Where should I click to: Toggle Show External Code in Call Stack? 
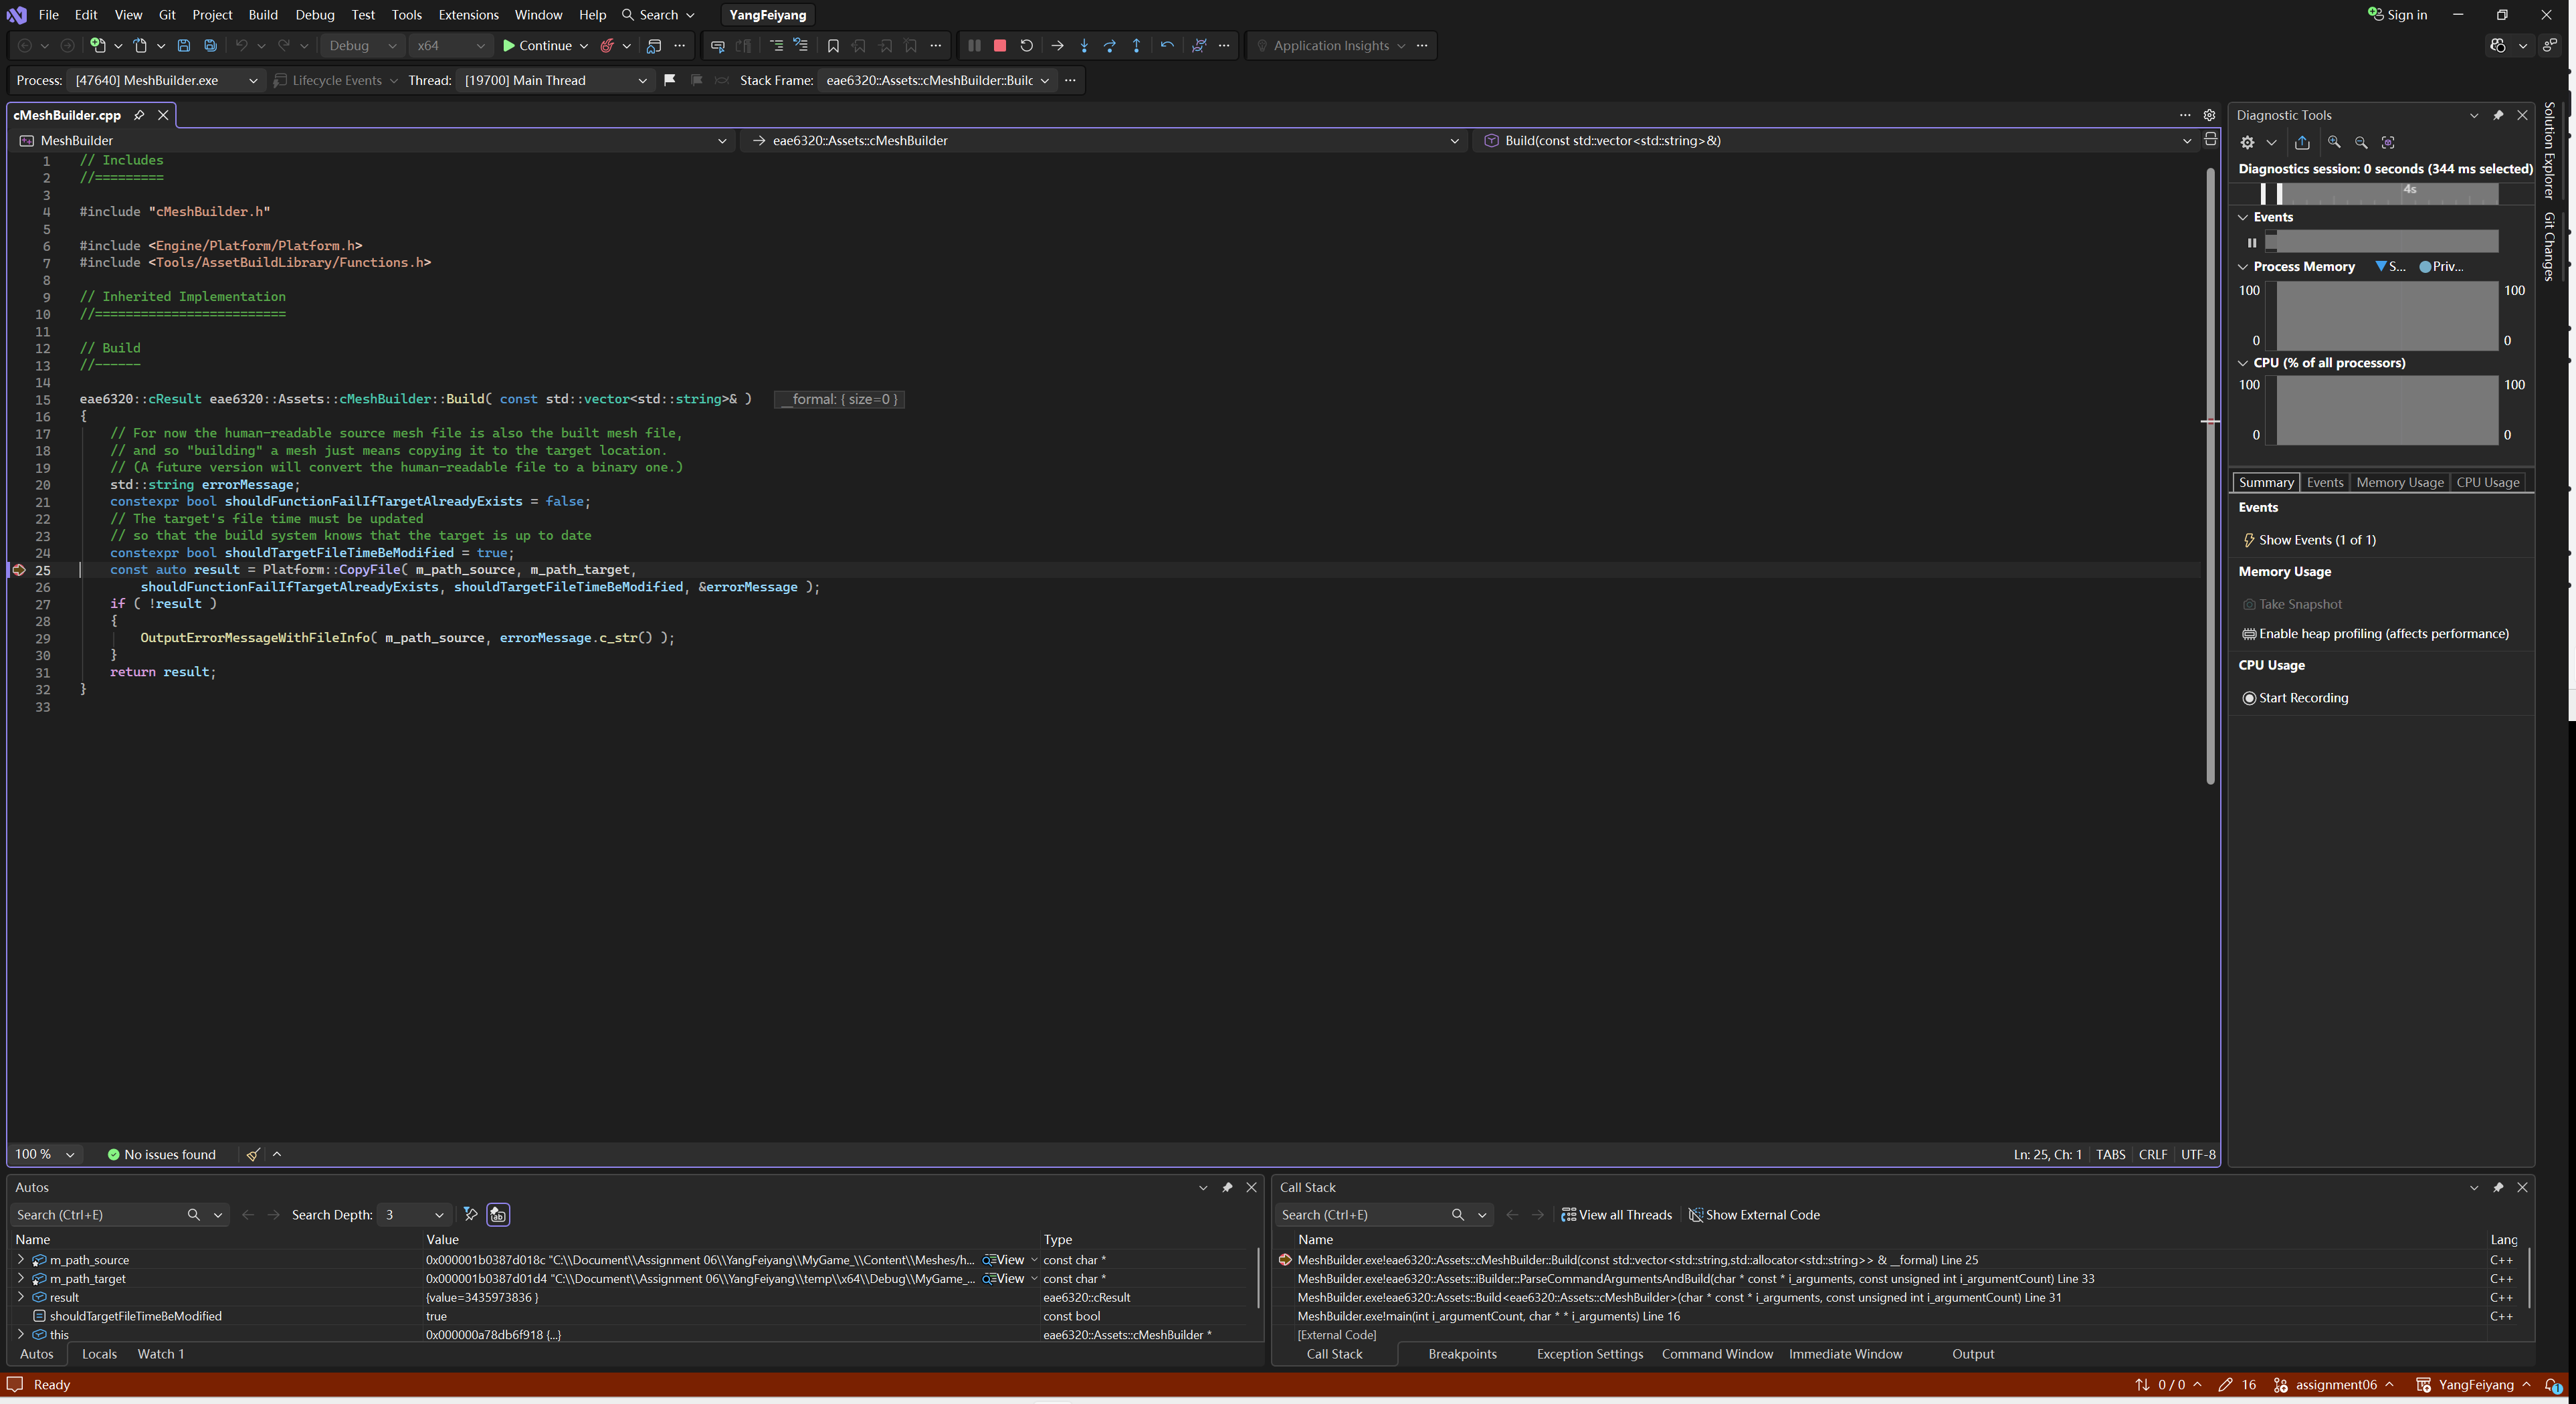(1754, 1214)
